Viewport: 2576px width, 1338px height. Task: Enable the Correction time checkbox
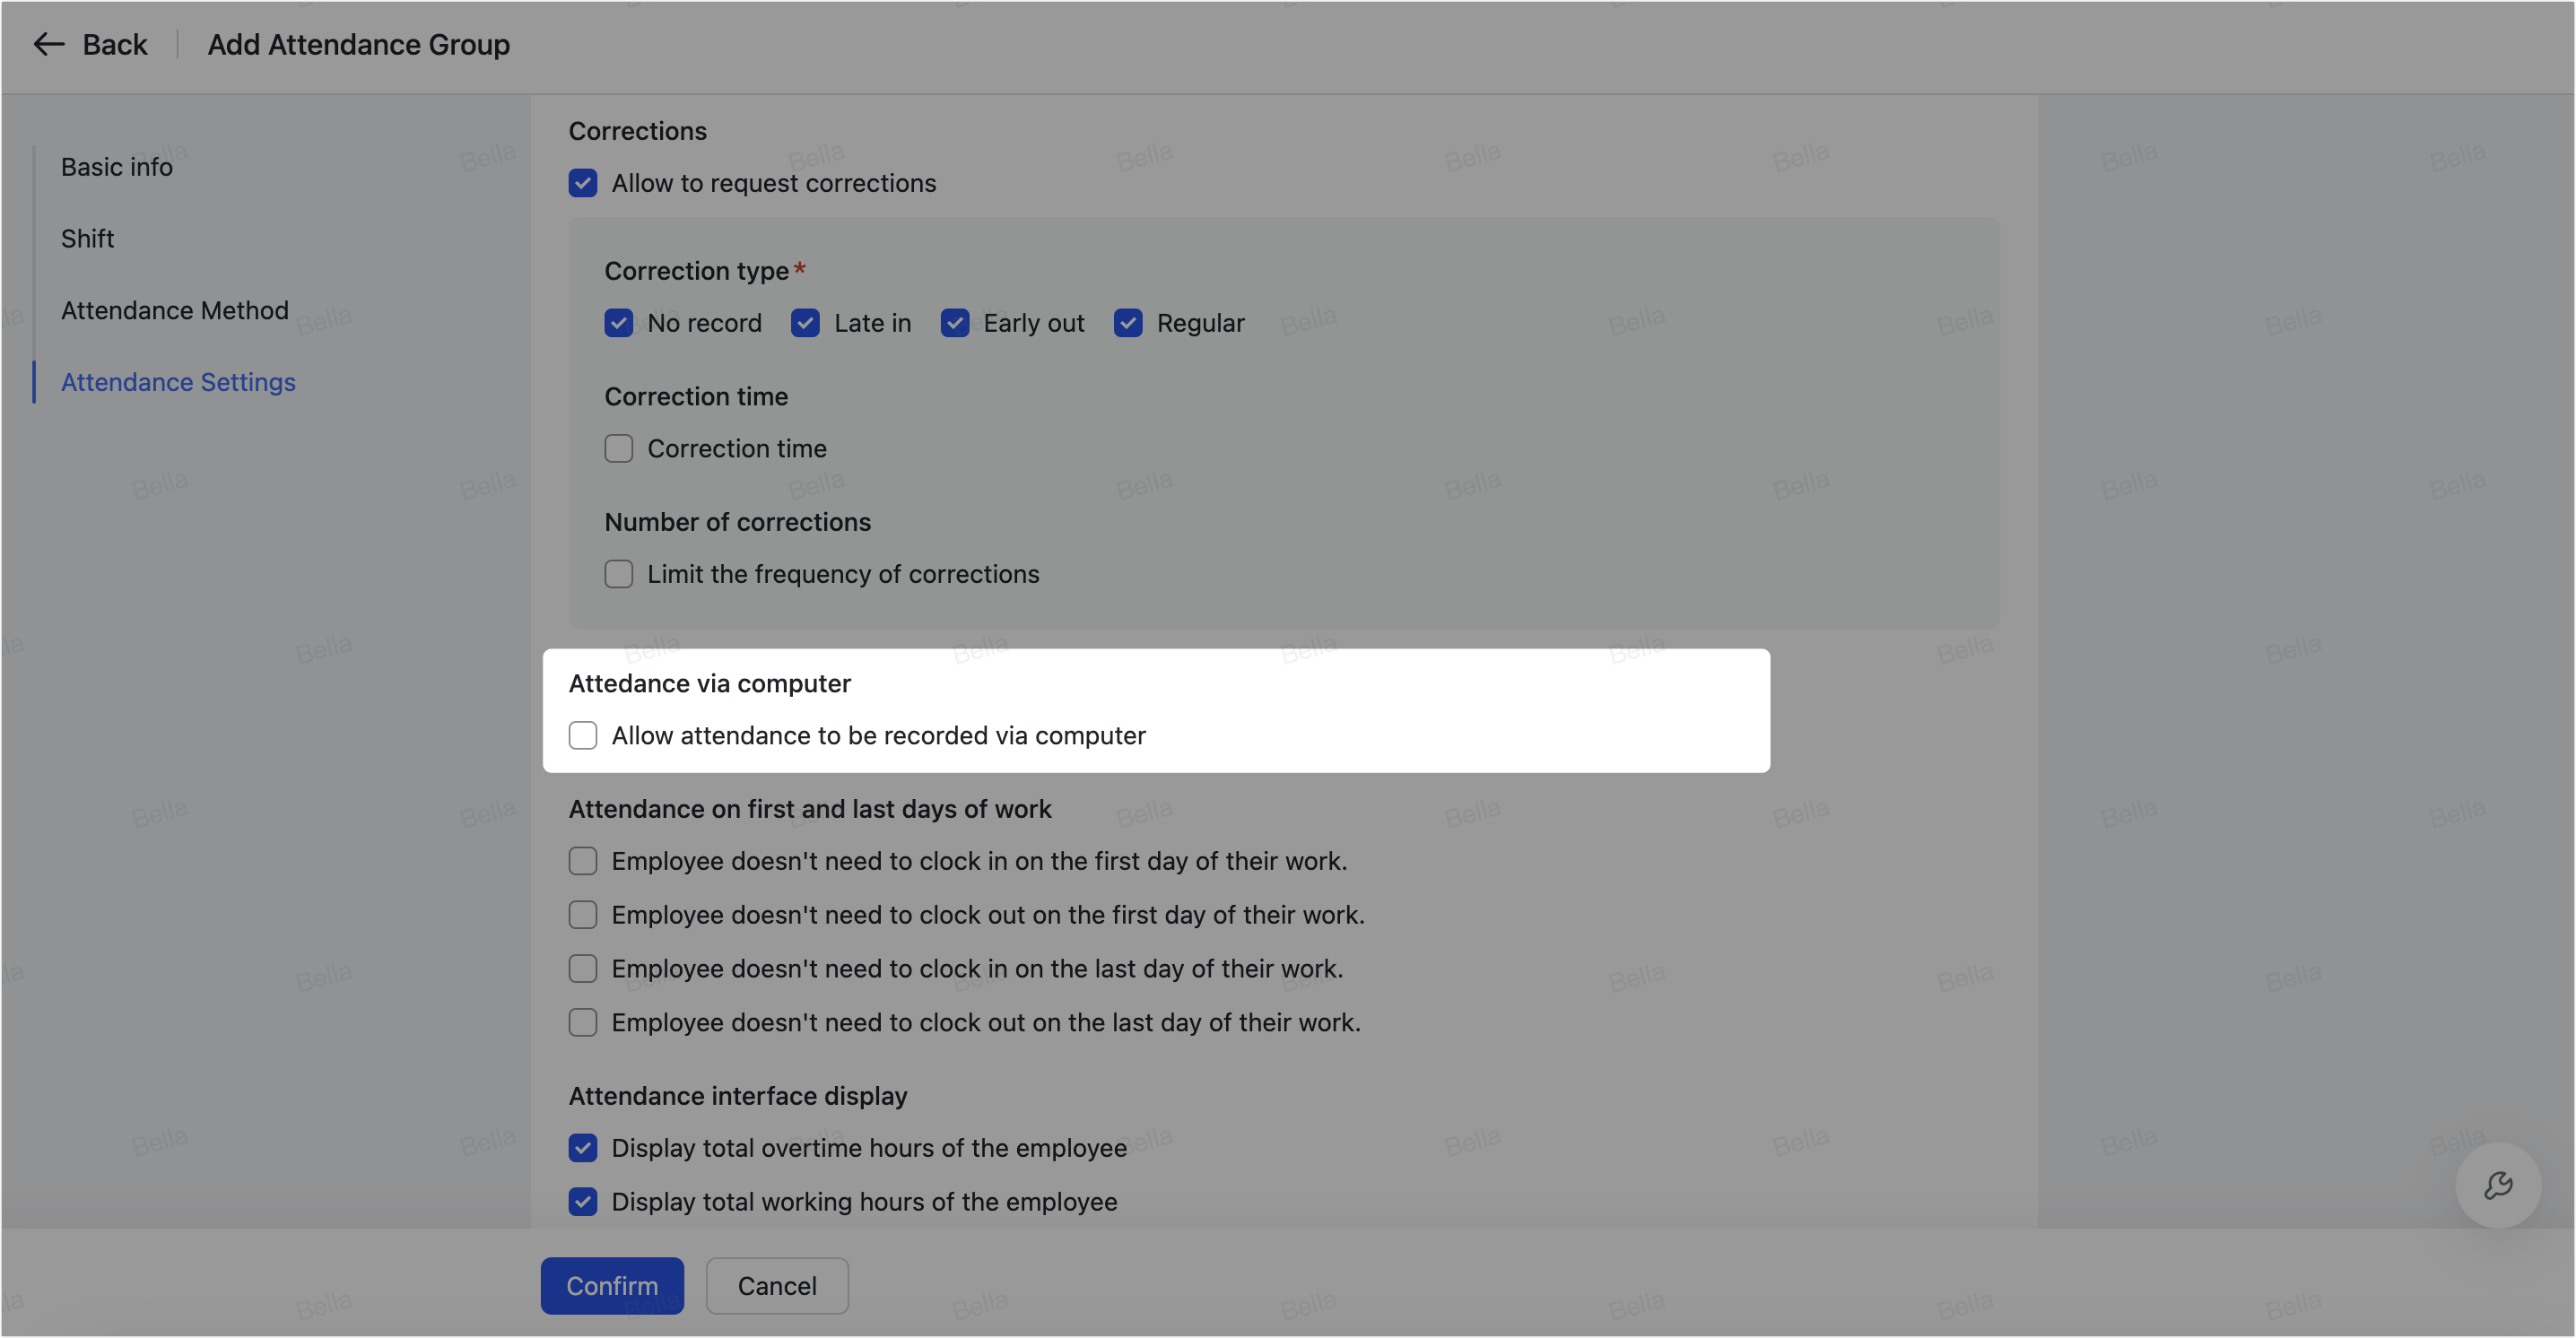(618, 449)
